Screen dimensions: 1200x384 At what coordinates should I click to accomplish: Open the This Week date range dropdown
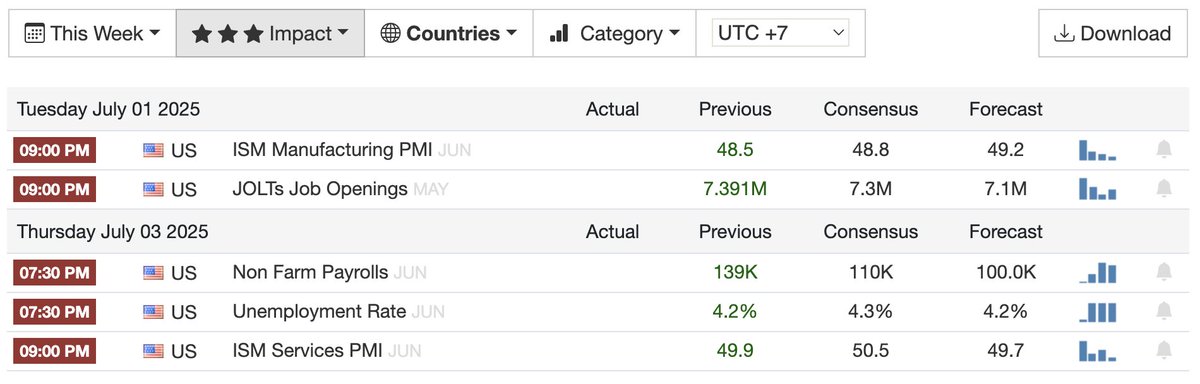(92, 33)
